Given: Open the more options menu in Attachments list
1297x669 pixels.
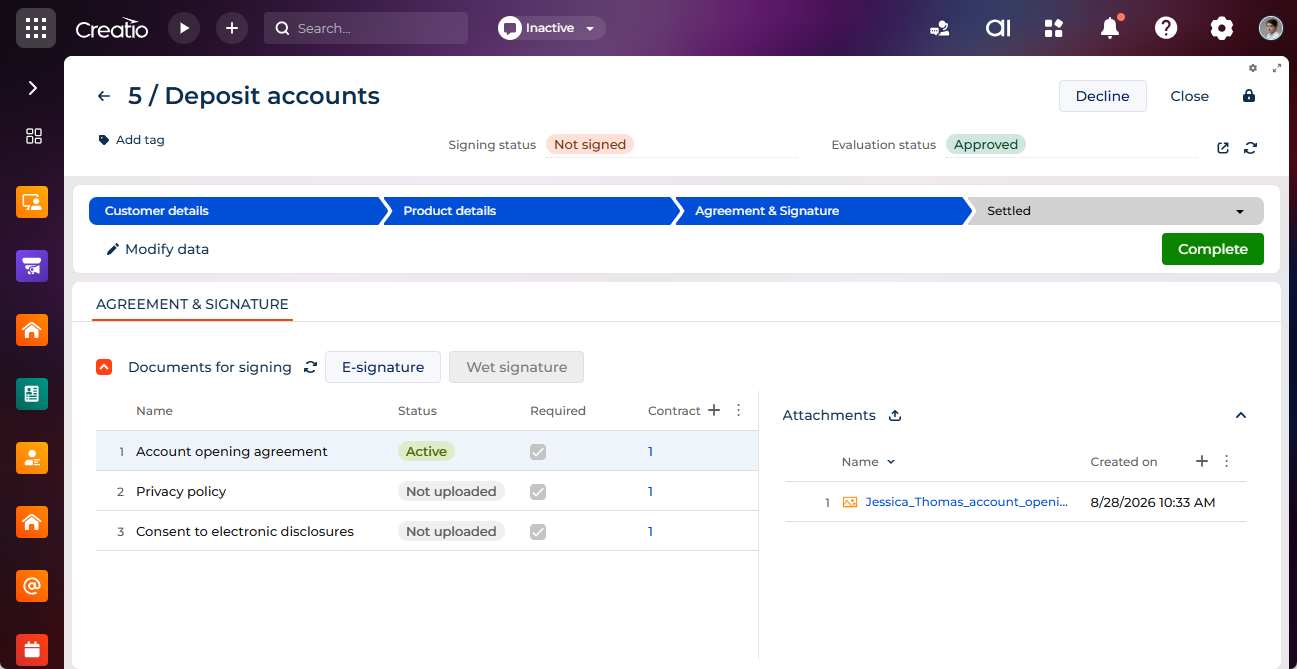Looking at the screenshot, I should pyautogui.click(x=1227, y=461).
